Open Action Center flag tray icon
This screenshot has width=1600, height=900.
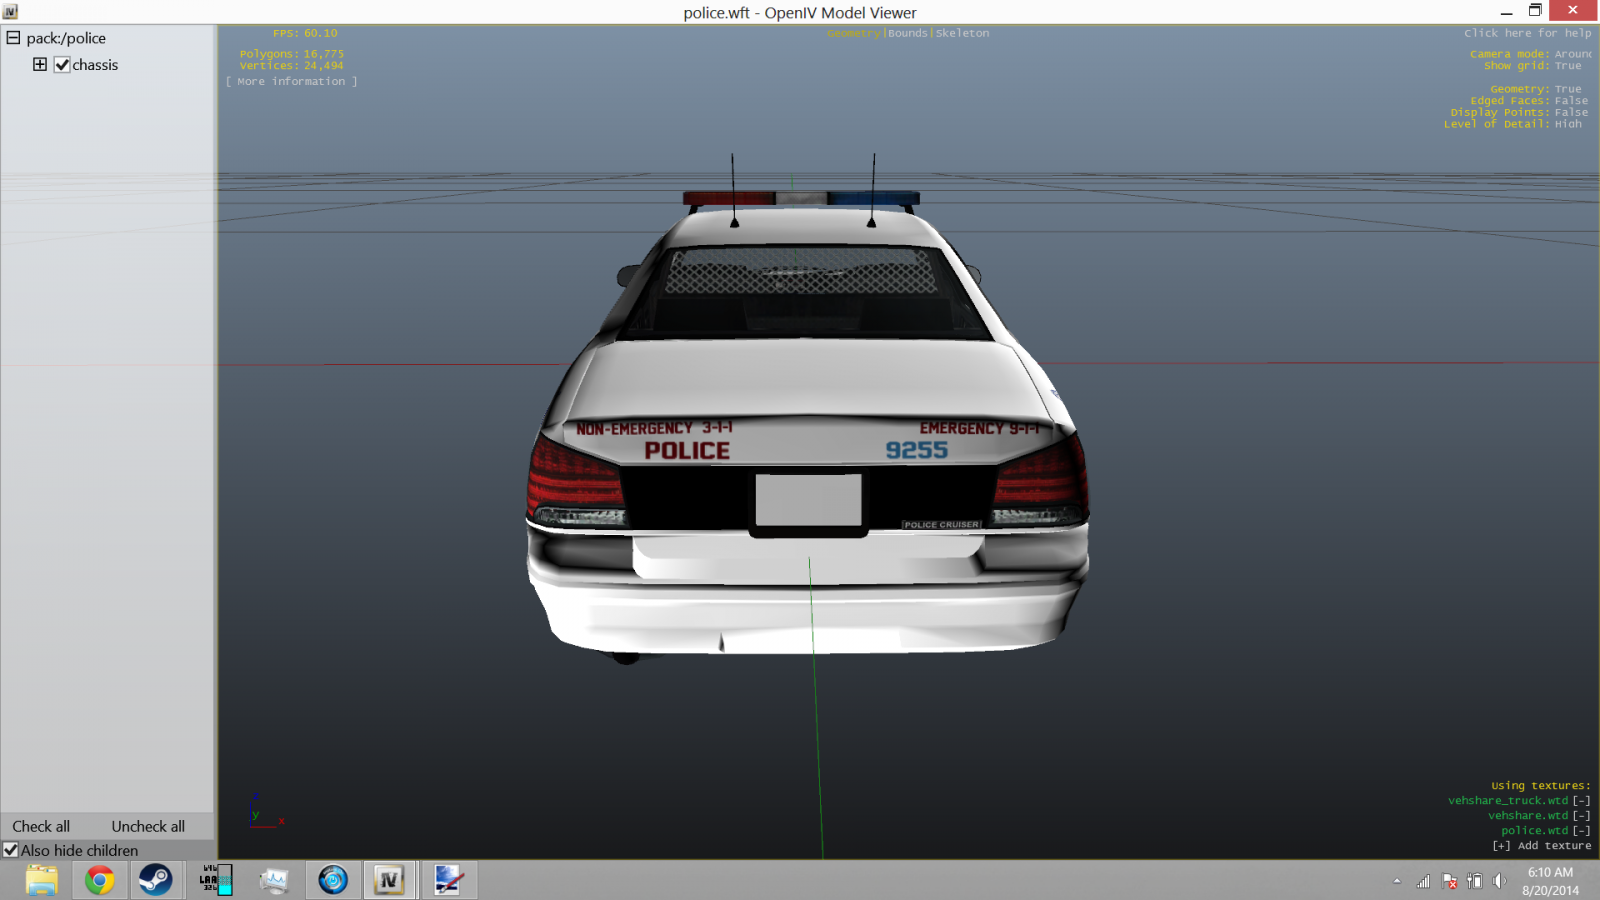tap(1449, 881)
